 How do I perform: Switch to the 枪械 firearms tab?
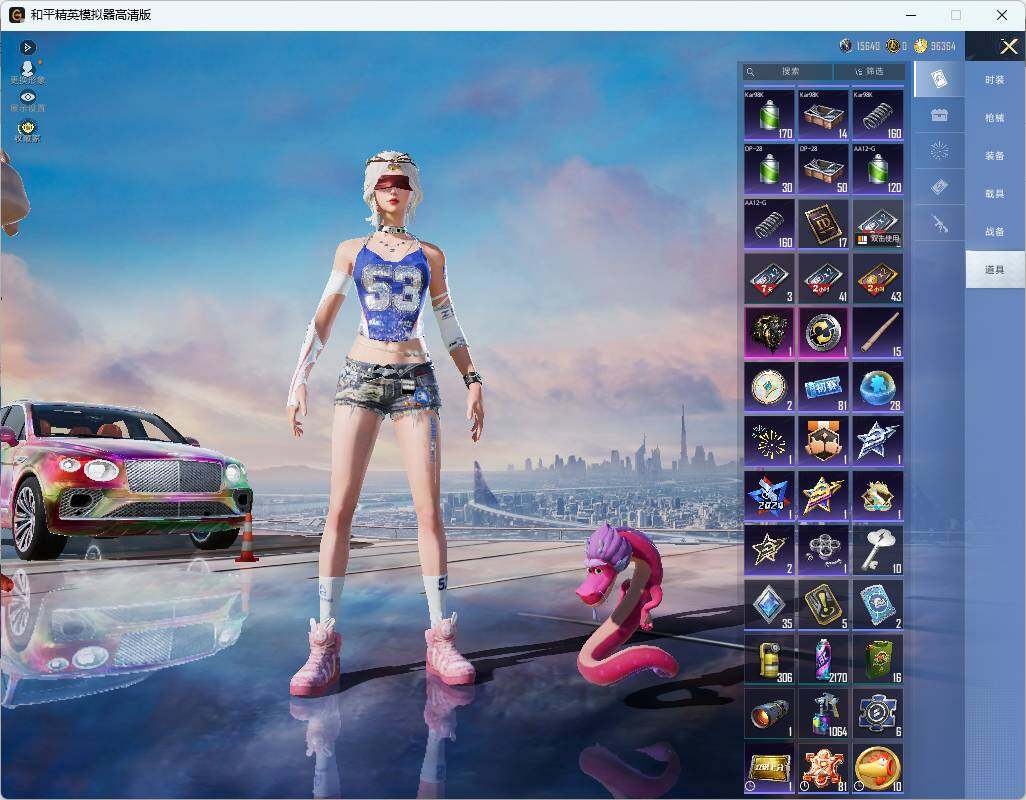click(x=995, y=118)
